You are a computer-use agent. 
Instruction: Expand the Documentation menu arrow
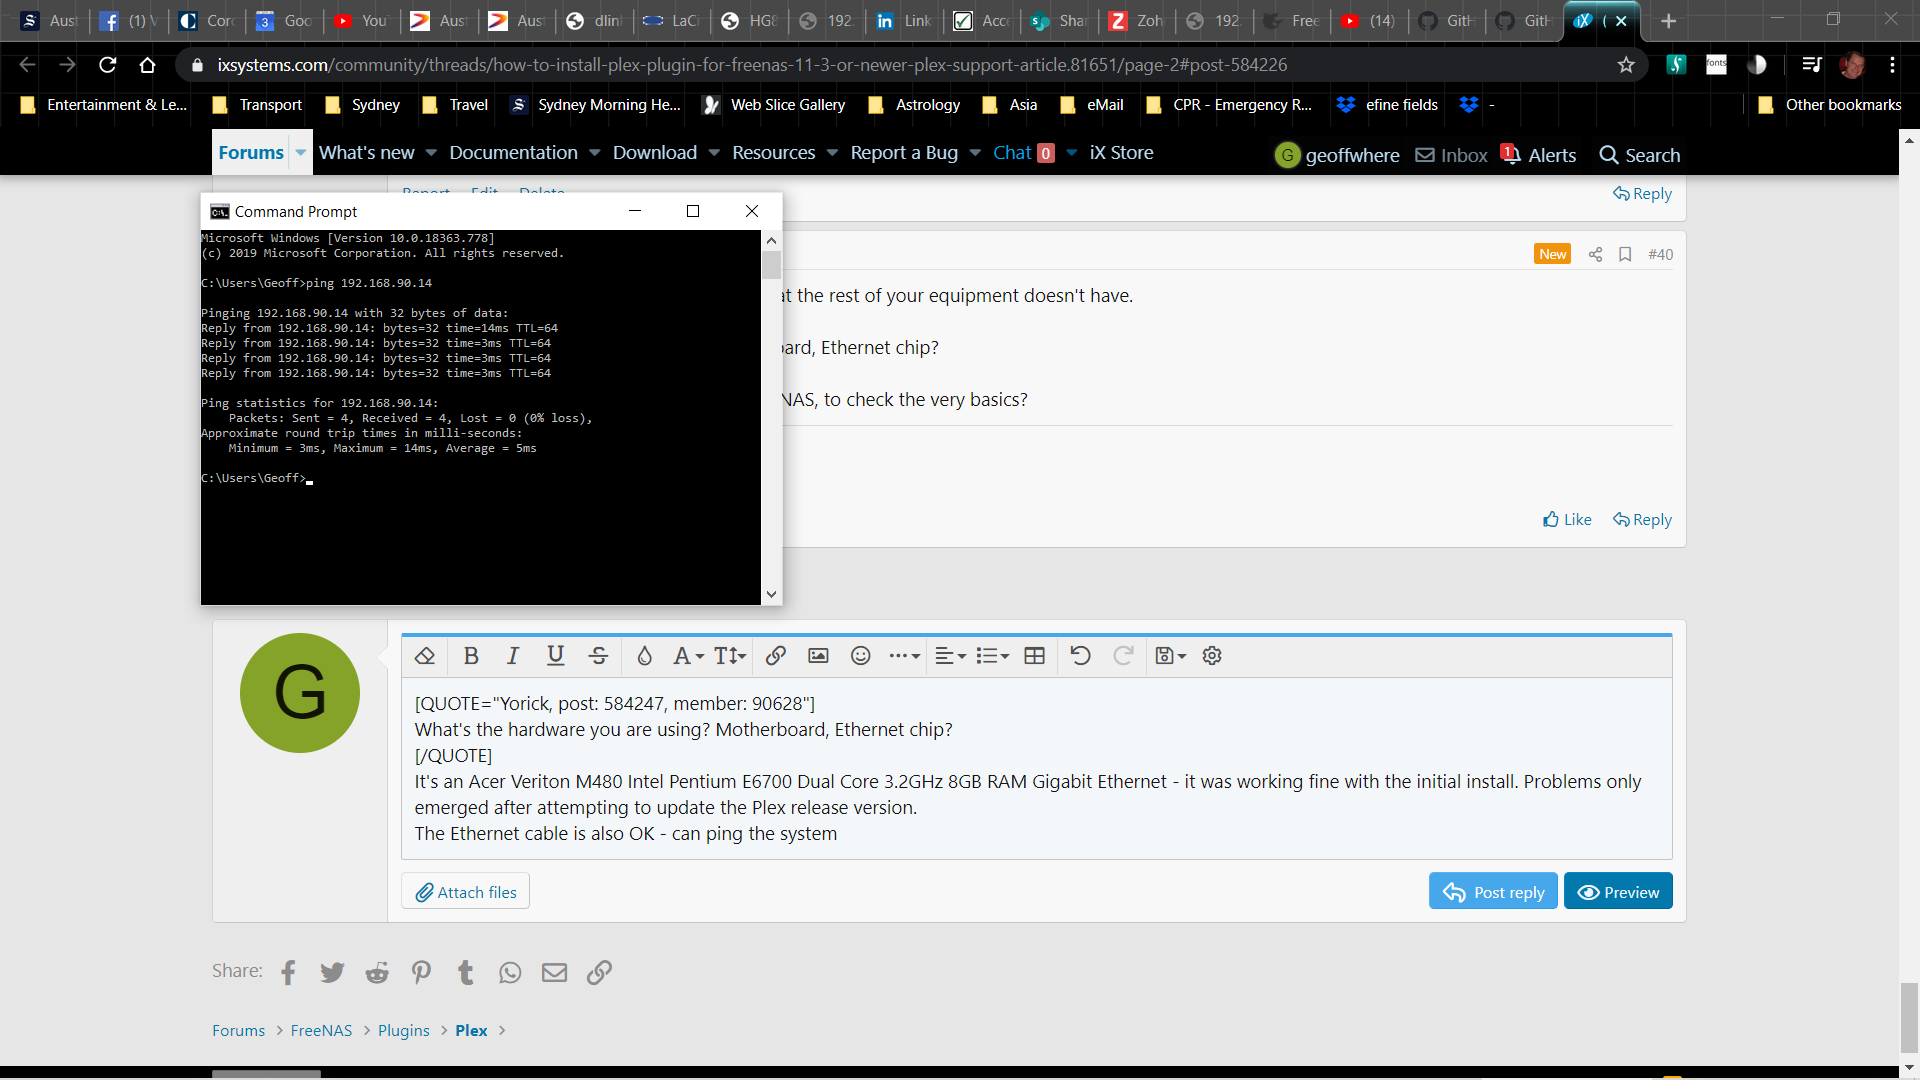[x=595, y=153]
